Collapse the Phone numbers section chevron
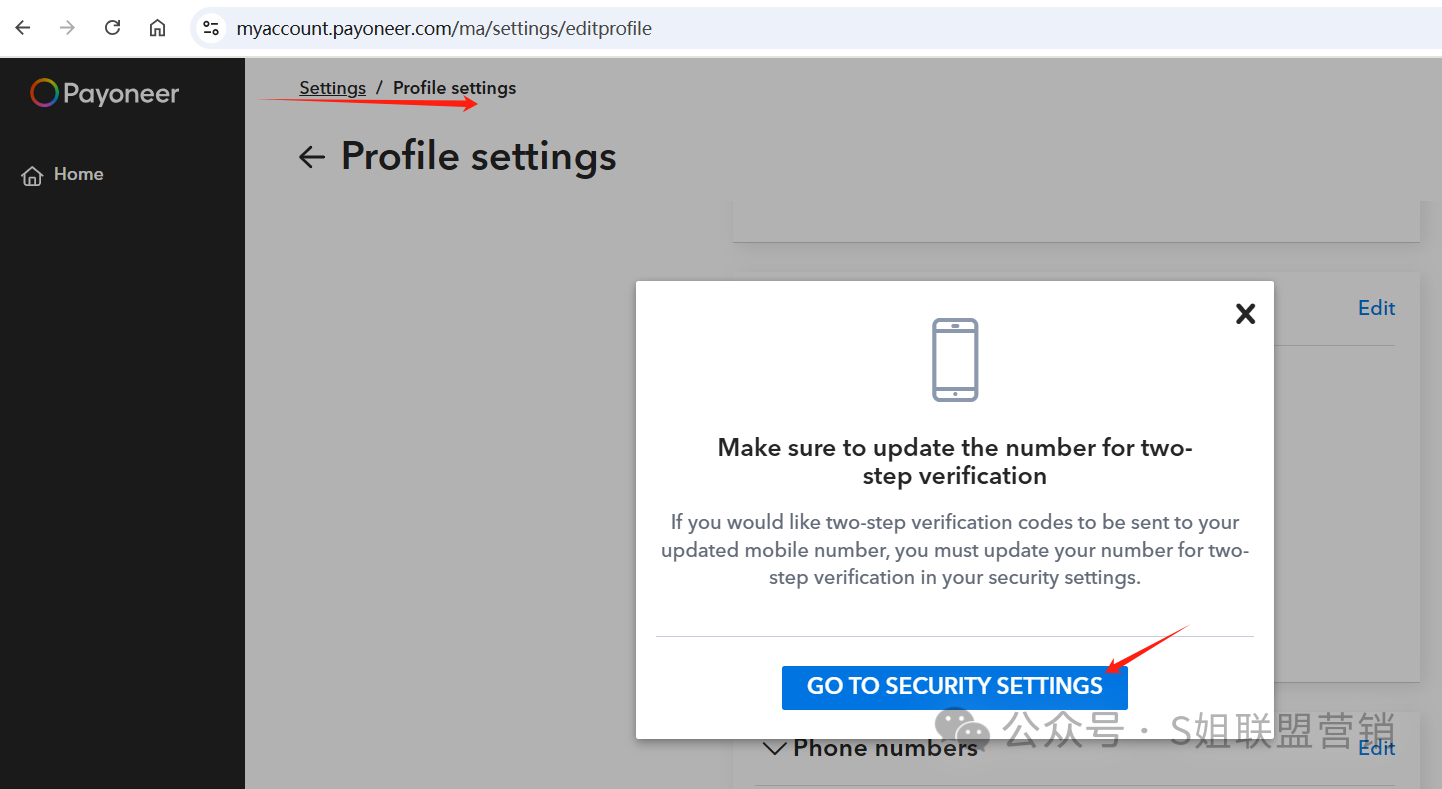 (x=774, y=748)
